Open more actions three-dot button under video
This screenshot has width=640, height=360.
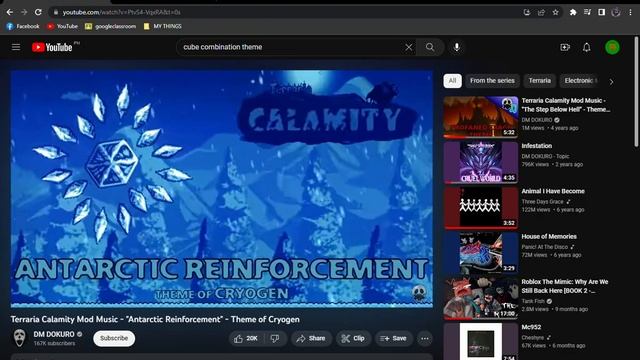coord(425,338)
